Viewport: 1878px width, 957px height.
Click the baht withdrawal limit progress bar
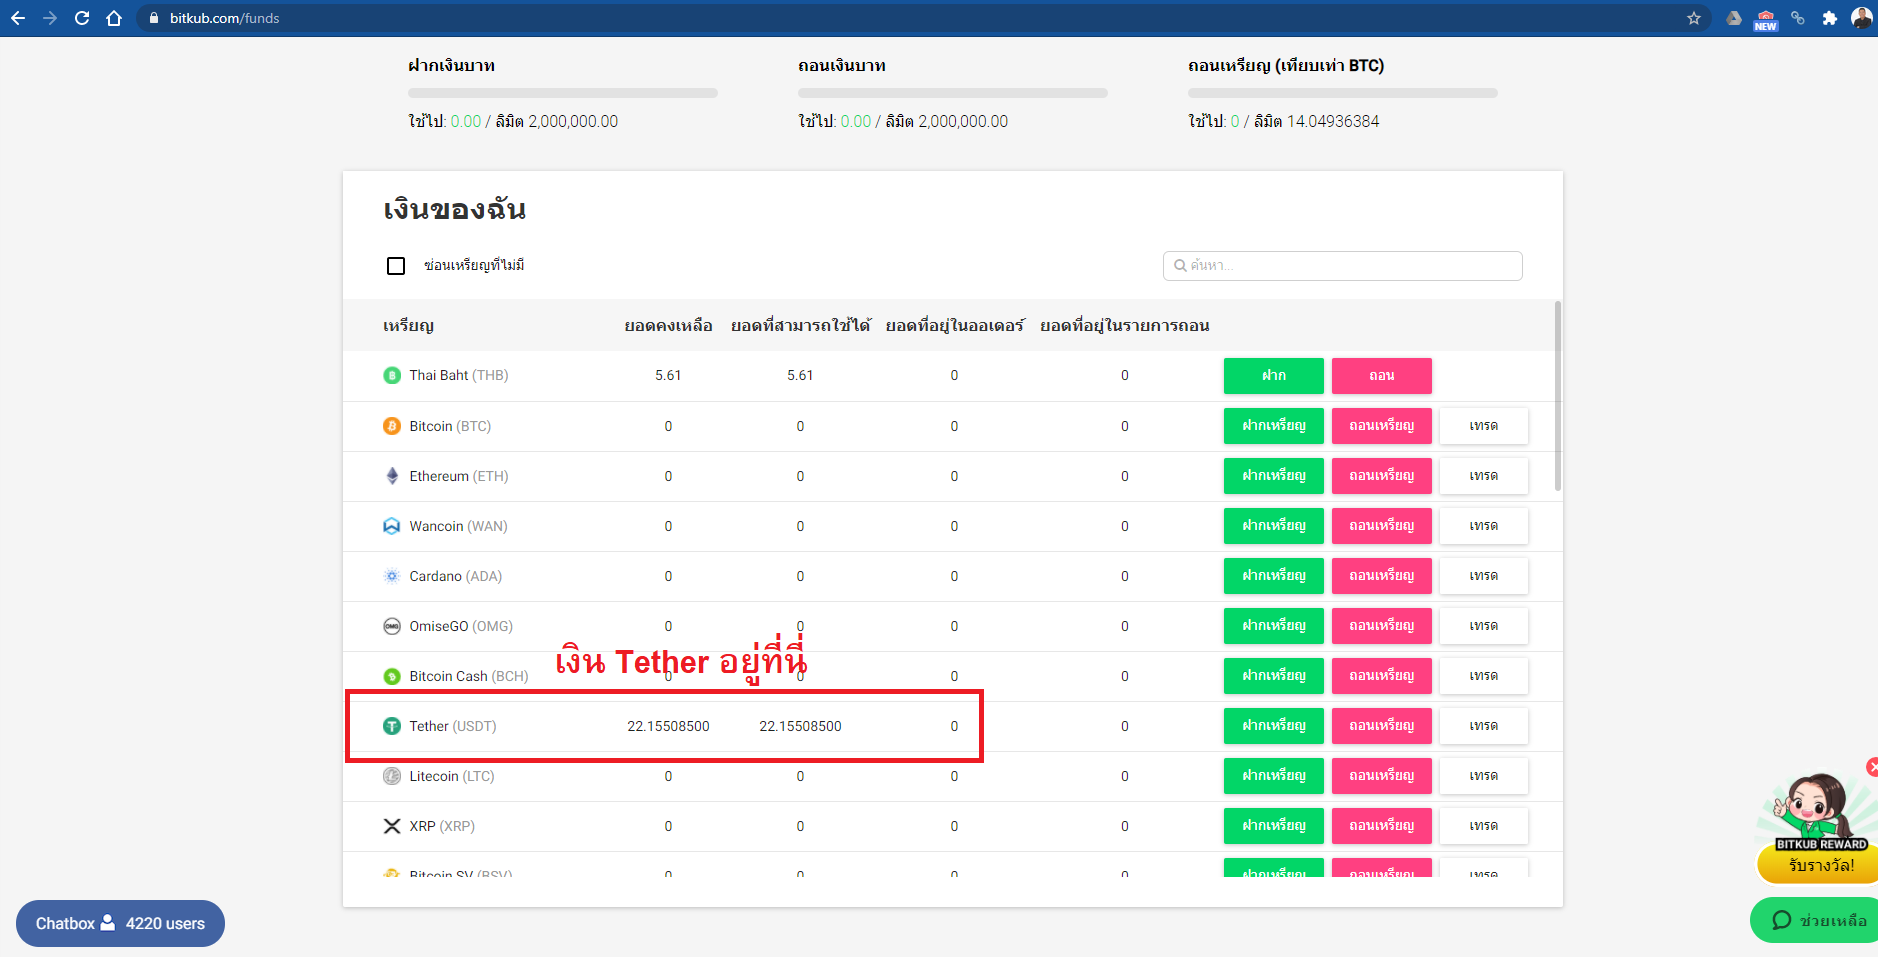click(953, 93)
